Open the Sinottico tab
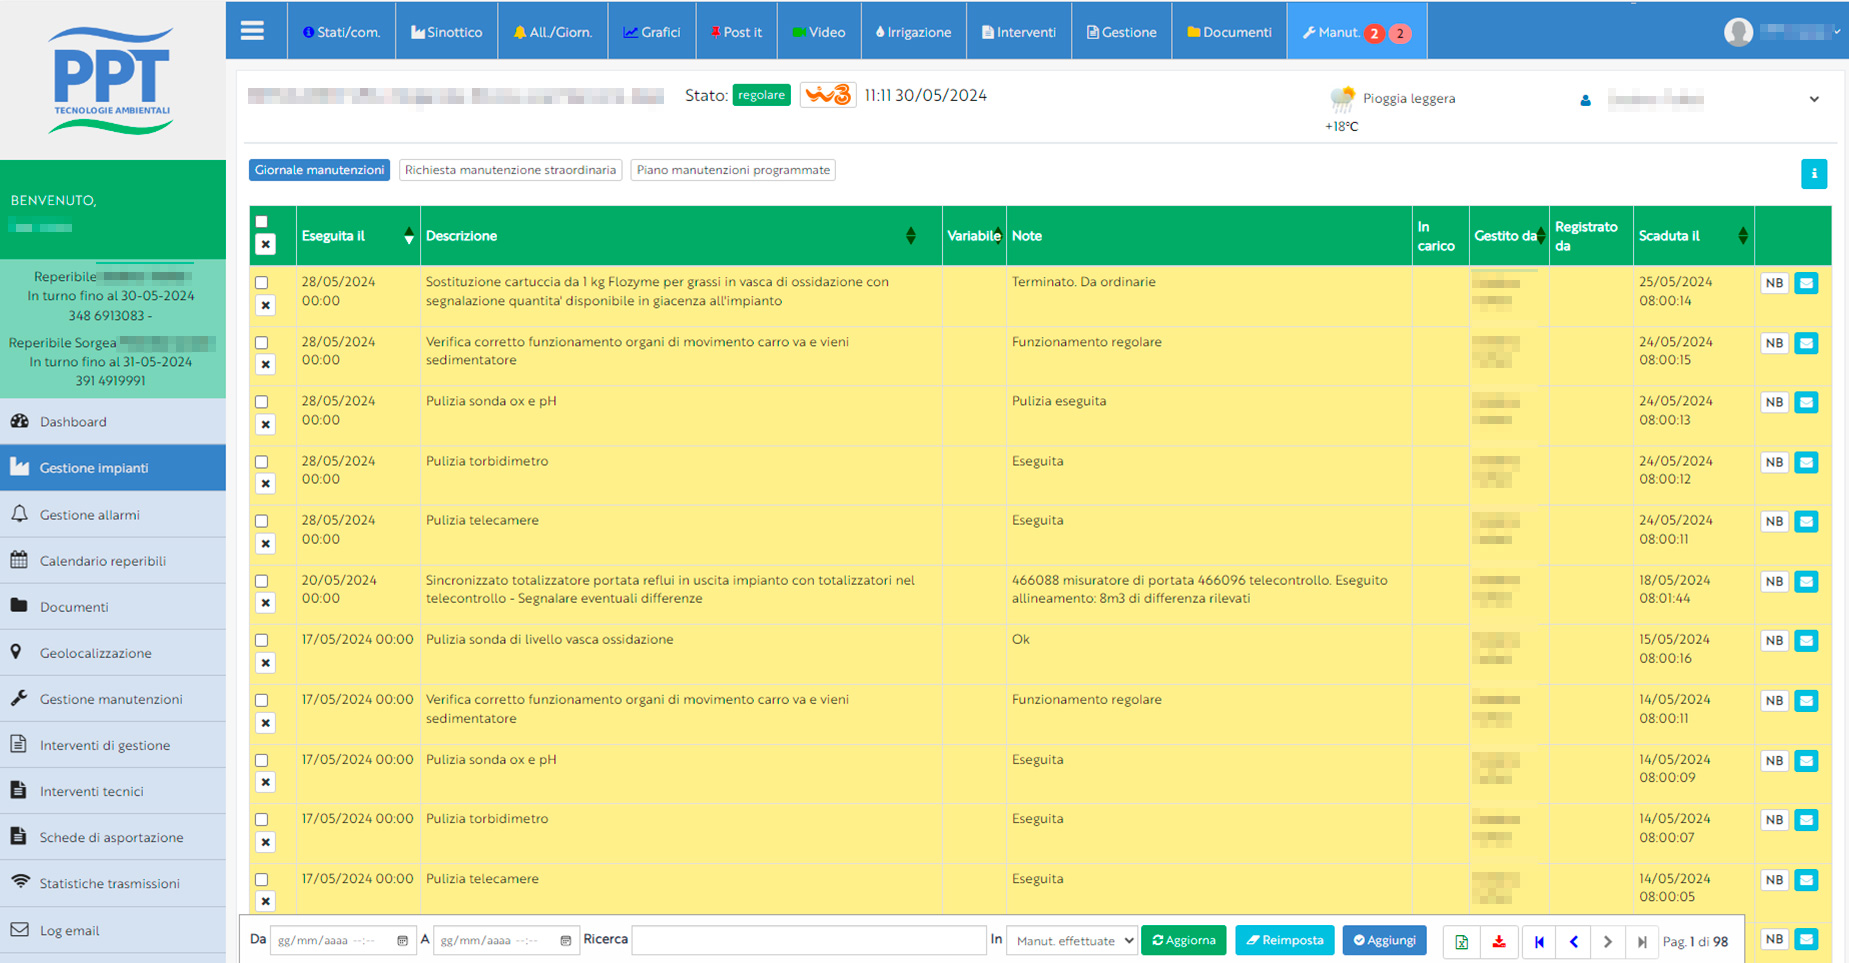This screenshot has width=1849, height=963. (446, 32)
